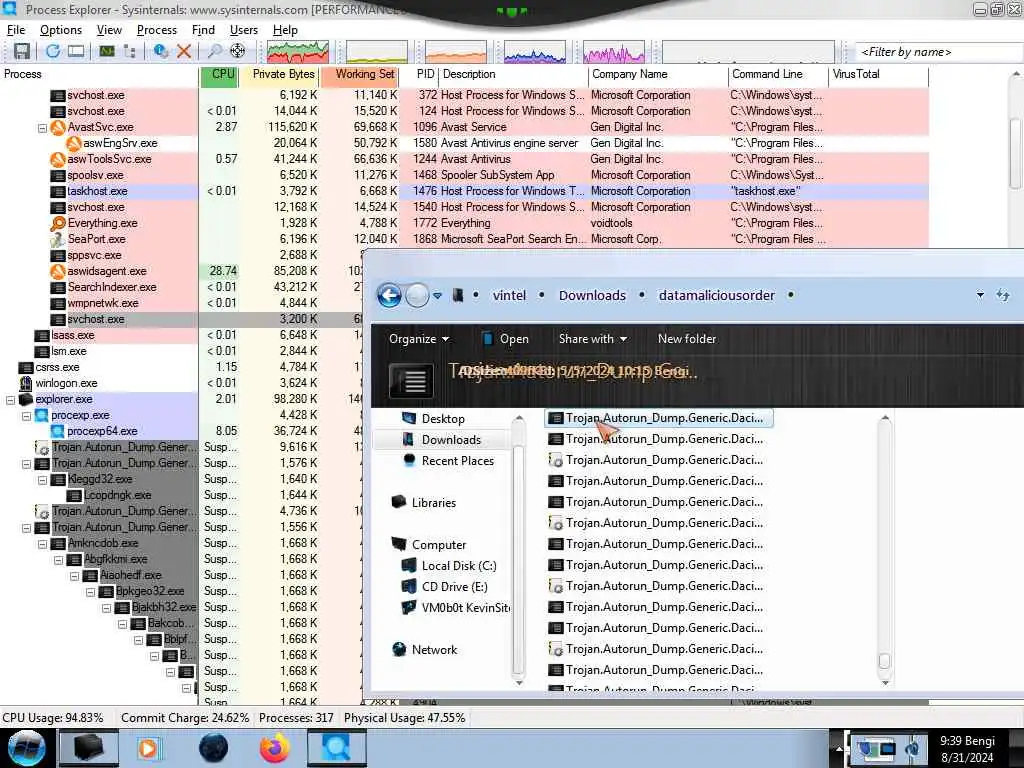Select the aswidsagent.exe process icon
Screen dimensions: 1024x768
click(x=58, y=271)
